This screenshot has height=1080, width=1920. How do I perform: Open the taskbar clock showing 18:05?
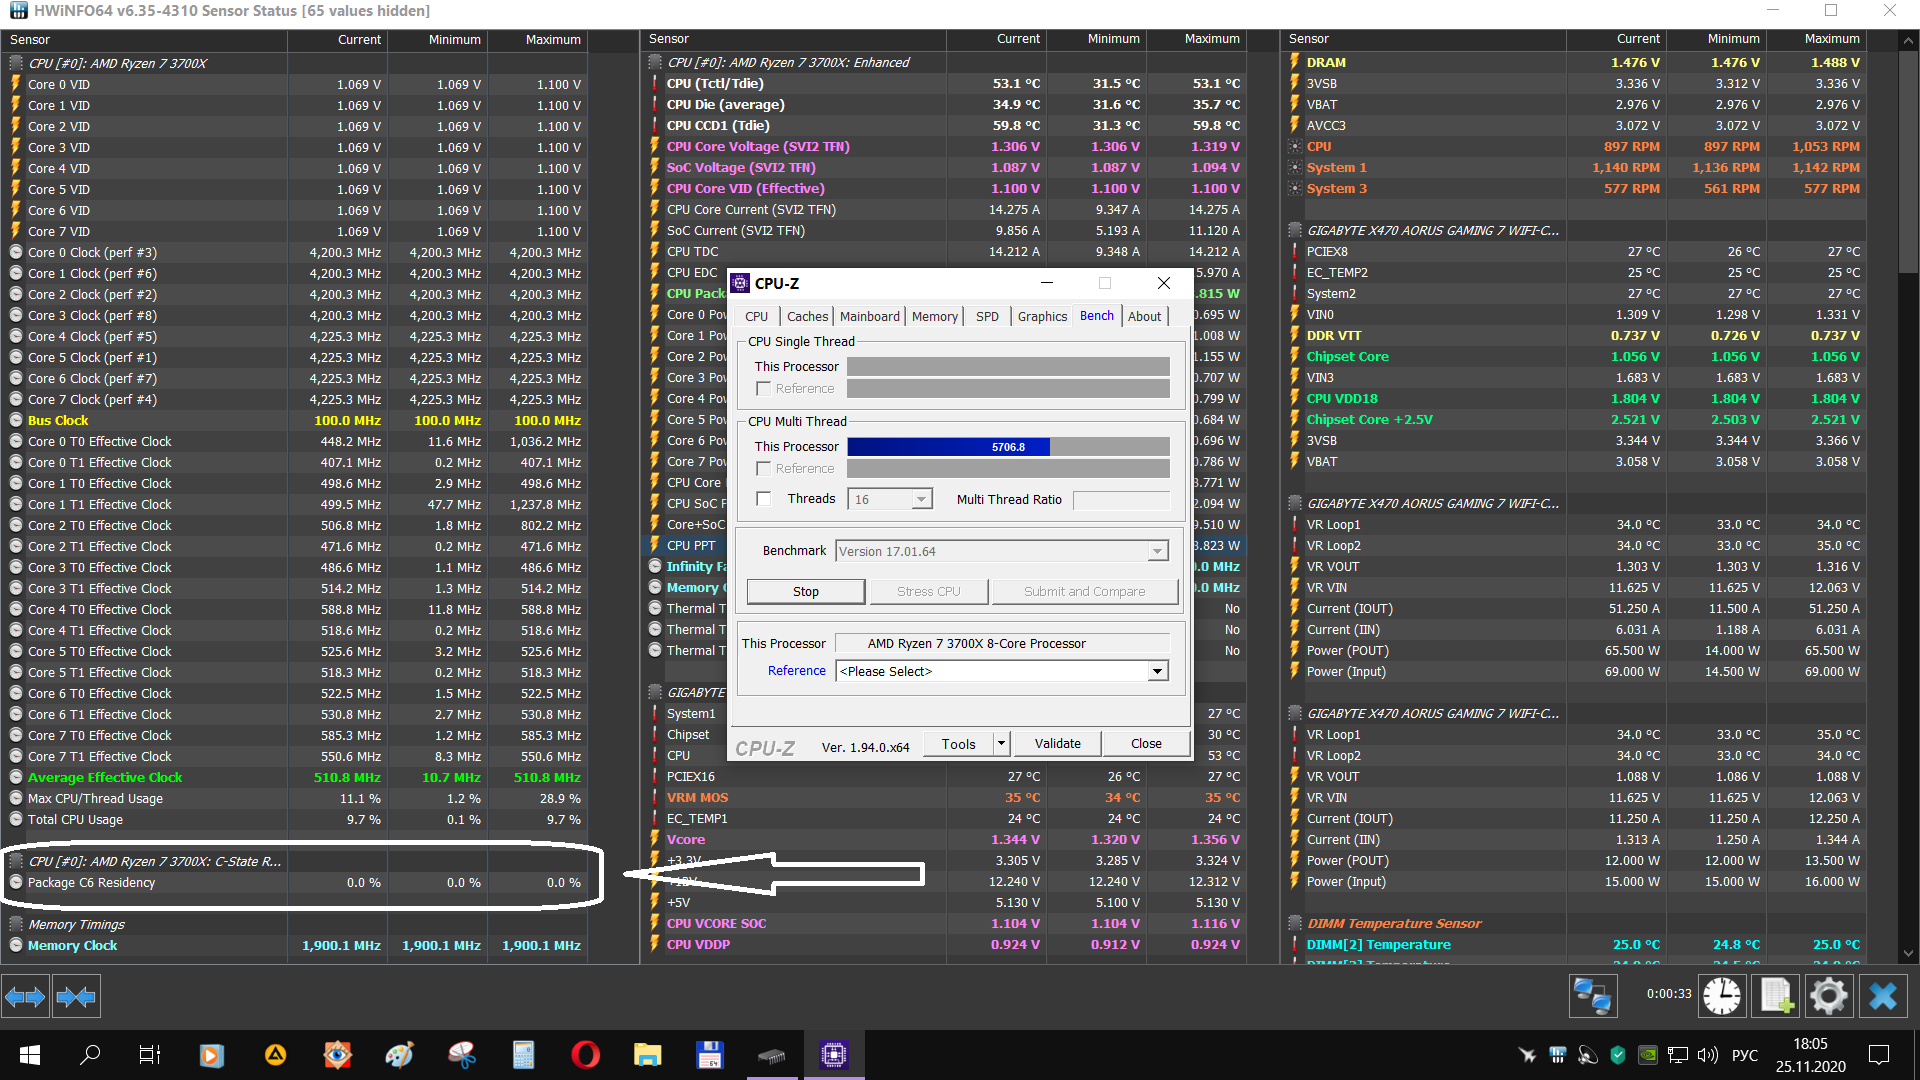point(1810,1055)
